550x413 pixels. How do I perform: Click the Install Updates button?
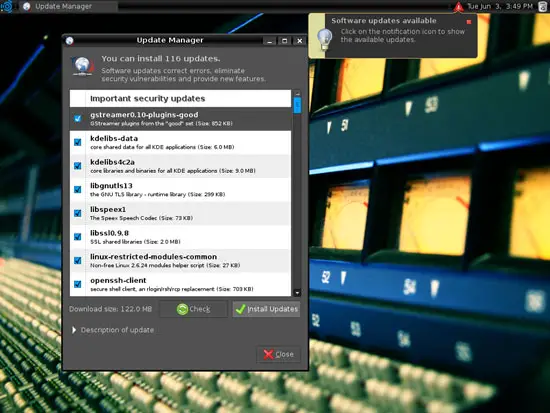point(267,309)
